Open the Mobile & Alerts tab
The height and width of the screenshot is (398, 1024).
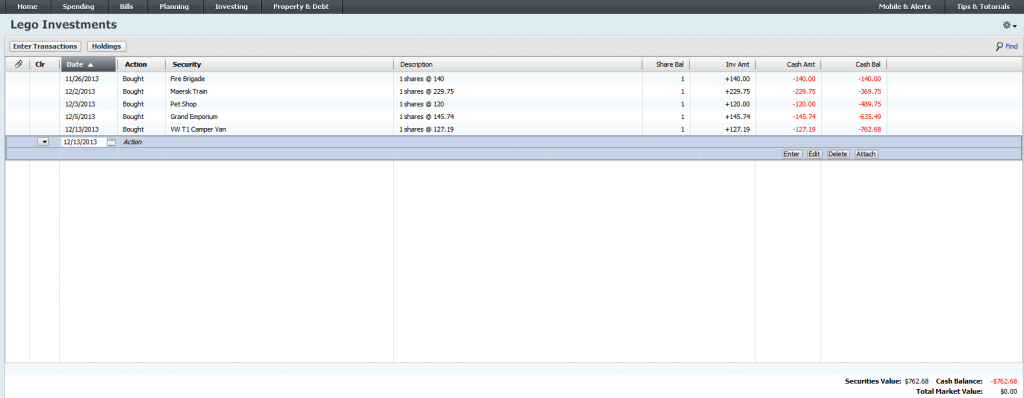tap(904, 7)
